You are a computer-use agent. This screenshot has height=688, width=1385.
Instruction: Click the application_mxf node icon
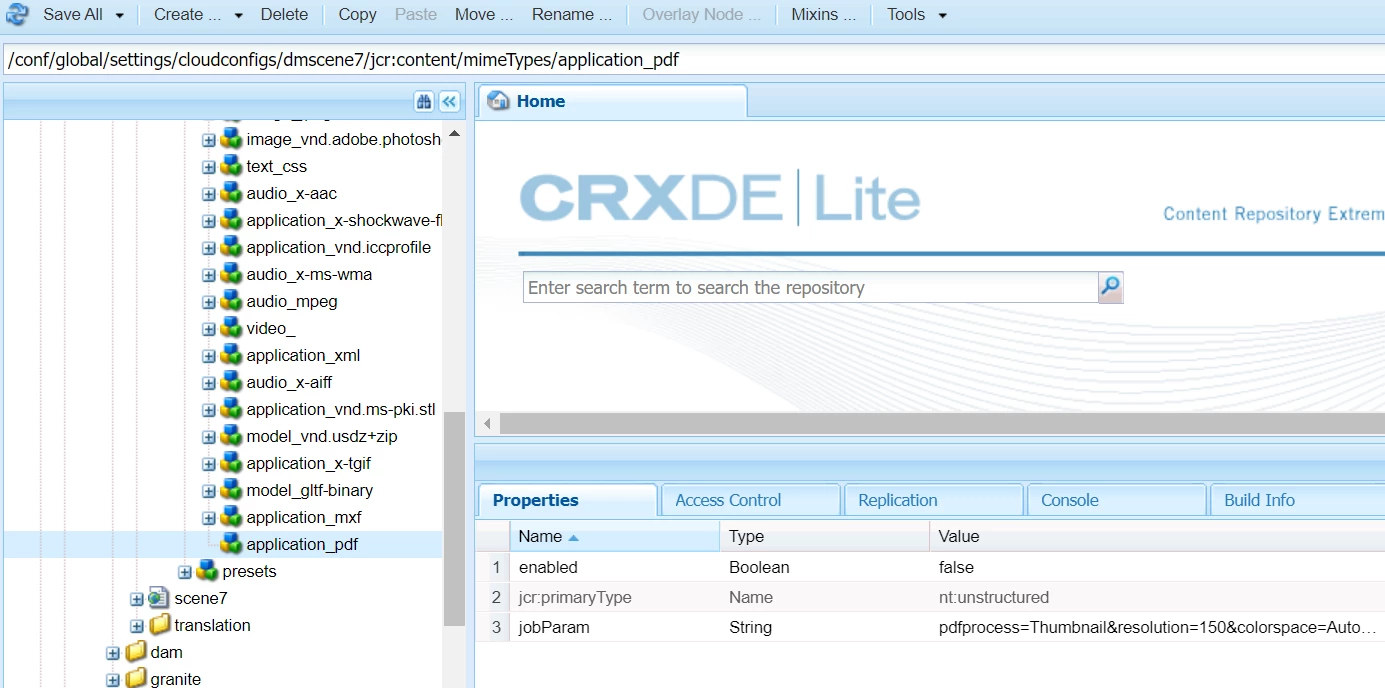231,517
